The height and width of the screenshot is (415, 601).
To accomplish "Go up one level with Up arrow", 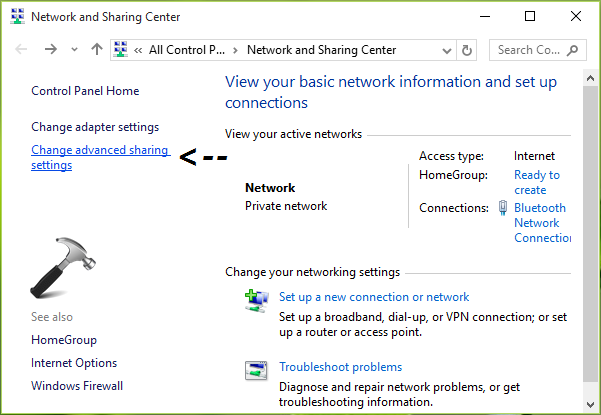I will 96,49.
